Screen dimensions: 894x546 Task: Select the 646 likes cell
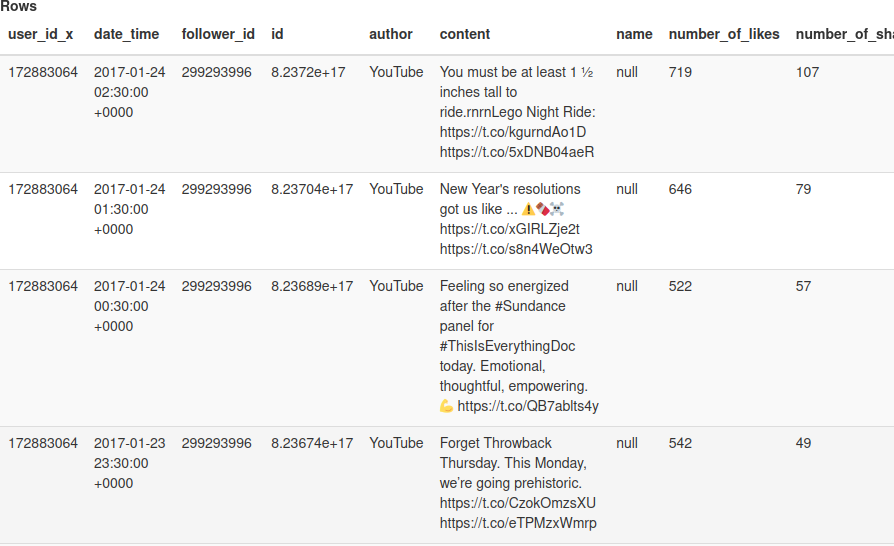680,189
